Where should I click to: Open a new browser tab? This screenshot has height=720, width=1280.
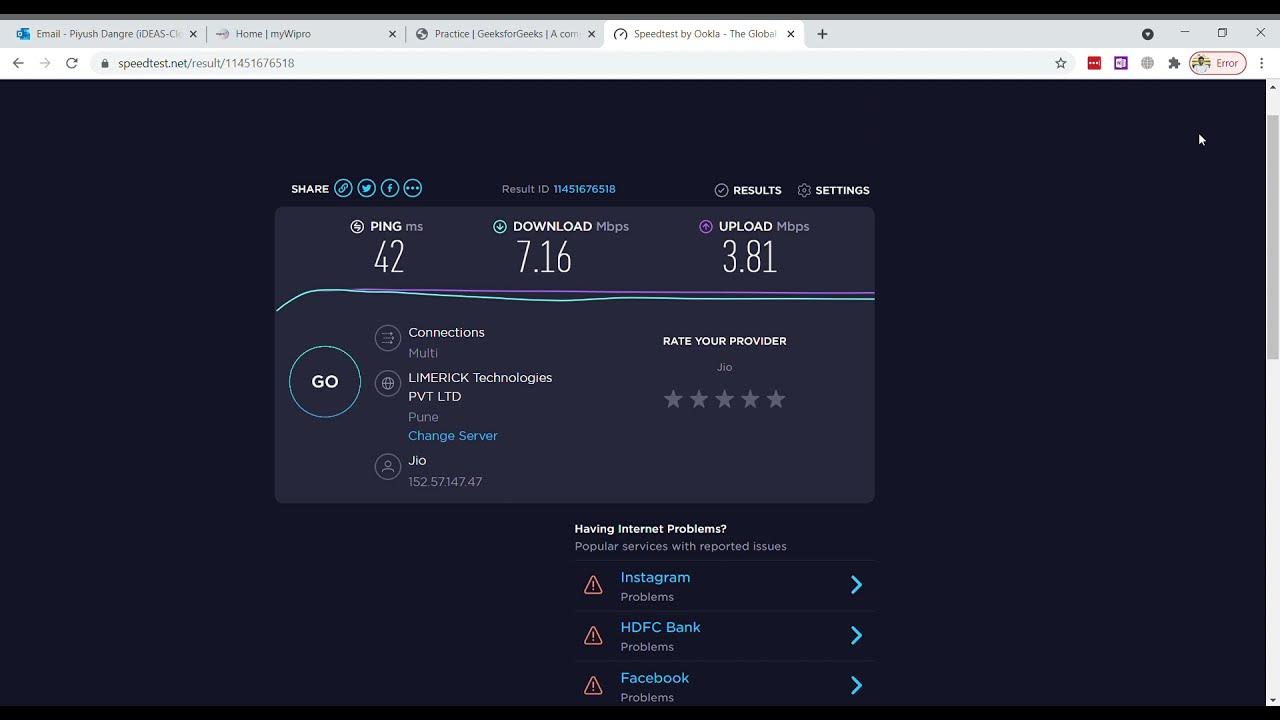coord(822,34)
